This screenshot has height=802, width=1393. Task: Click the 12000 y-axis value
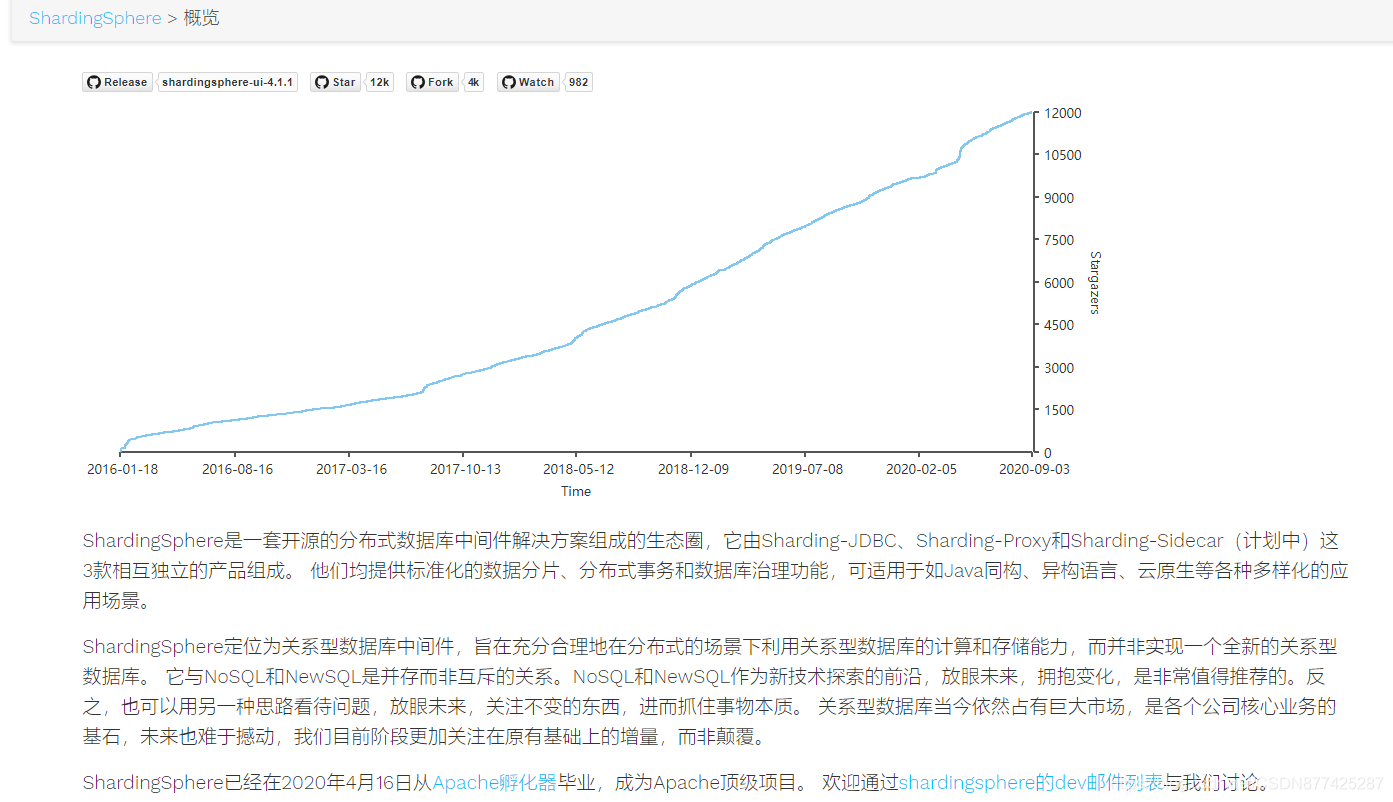(1063, 113)
